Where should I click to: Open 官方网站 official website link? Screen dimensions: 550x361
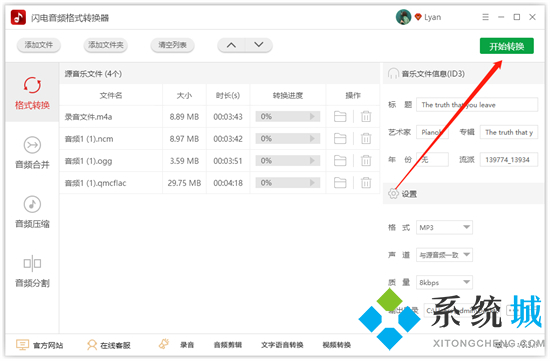48,345
